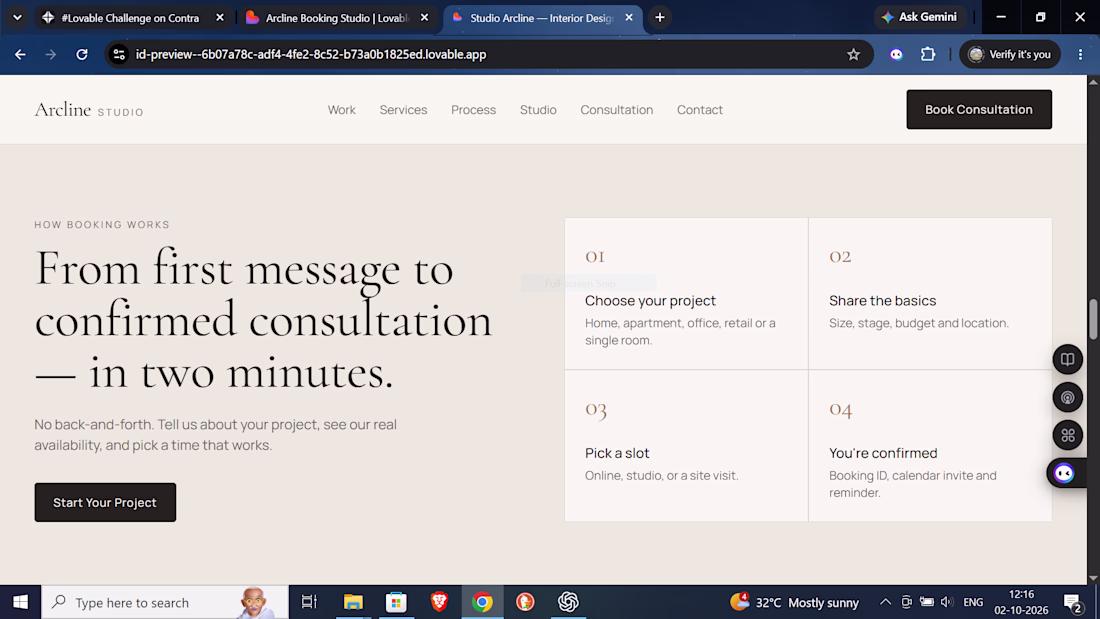Show hidden system tray icons
Image resolution: width=1100 pixels, height=619 pixels.
click(885, 602)
